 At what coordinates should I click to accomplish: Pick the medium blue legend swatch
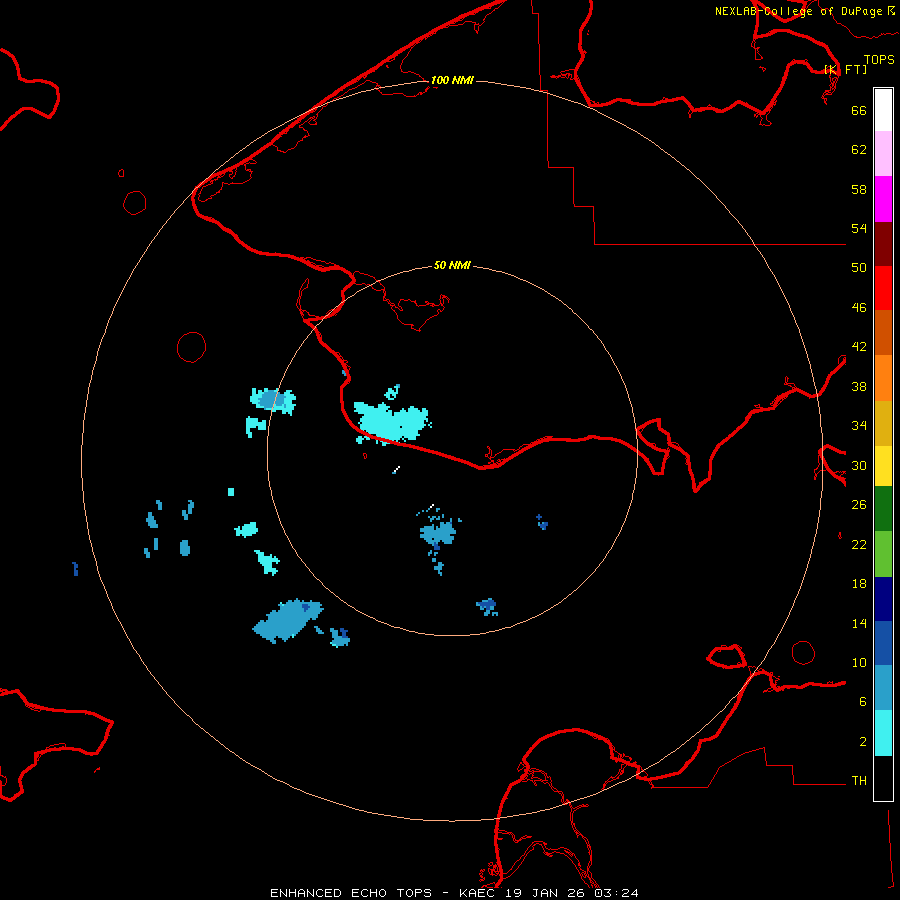pos(883,643)
